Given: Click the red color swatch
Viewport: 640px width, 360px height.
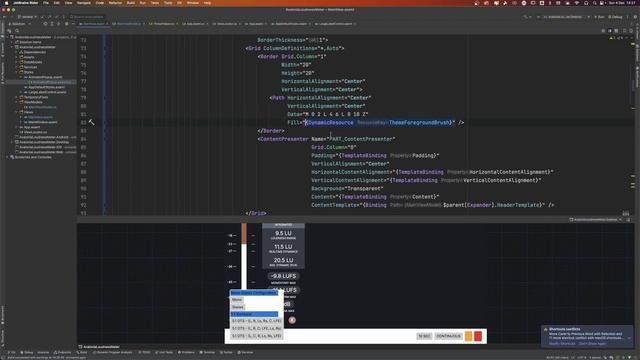Looking at the screenshot, I should [478, 336].
